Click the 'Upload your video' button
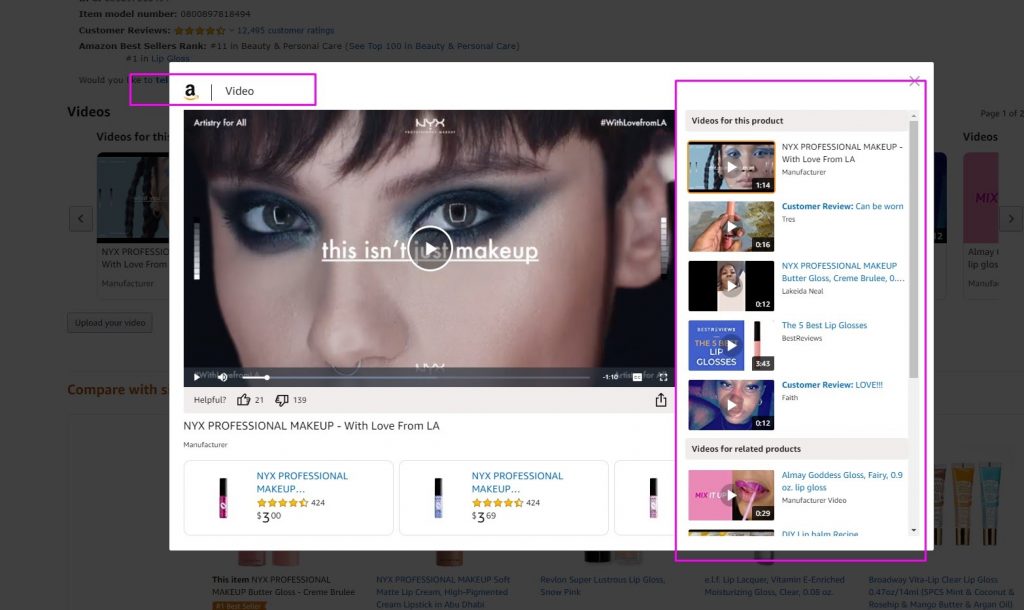 (110, 323)
